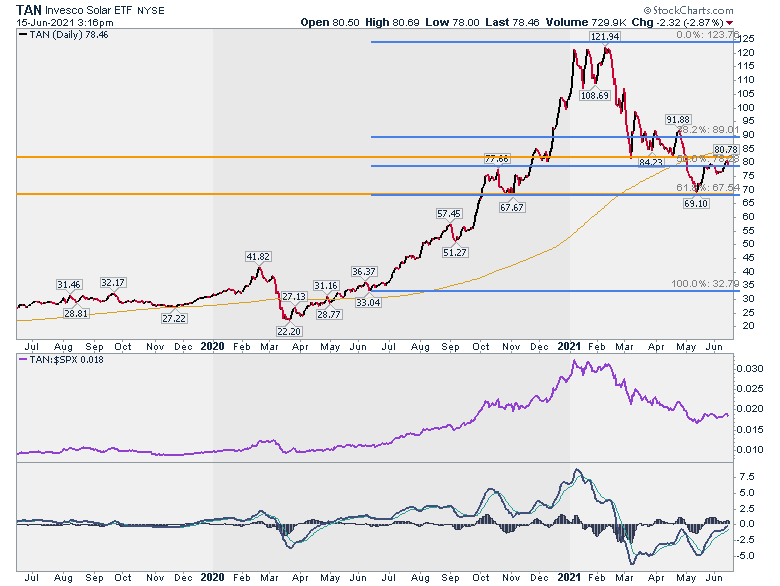The width and height of the screenshot is (780, 586).
Task: Click the red down-arrow change indicator
Action: 729,23
